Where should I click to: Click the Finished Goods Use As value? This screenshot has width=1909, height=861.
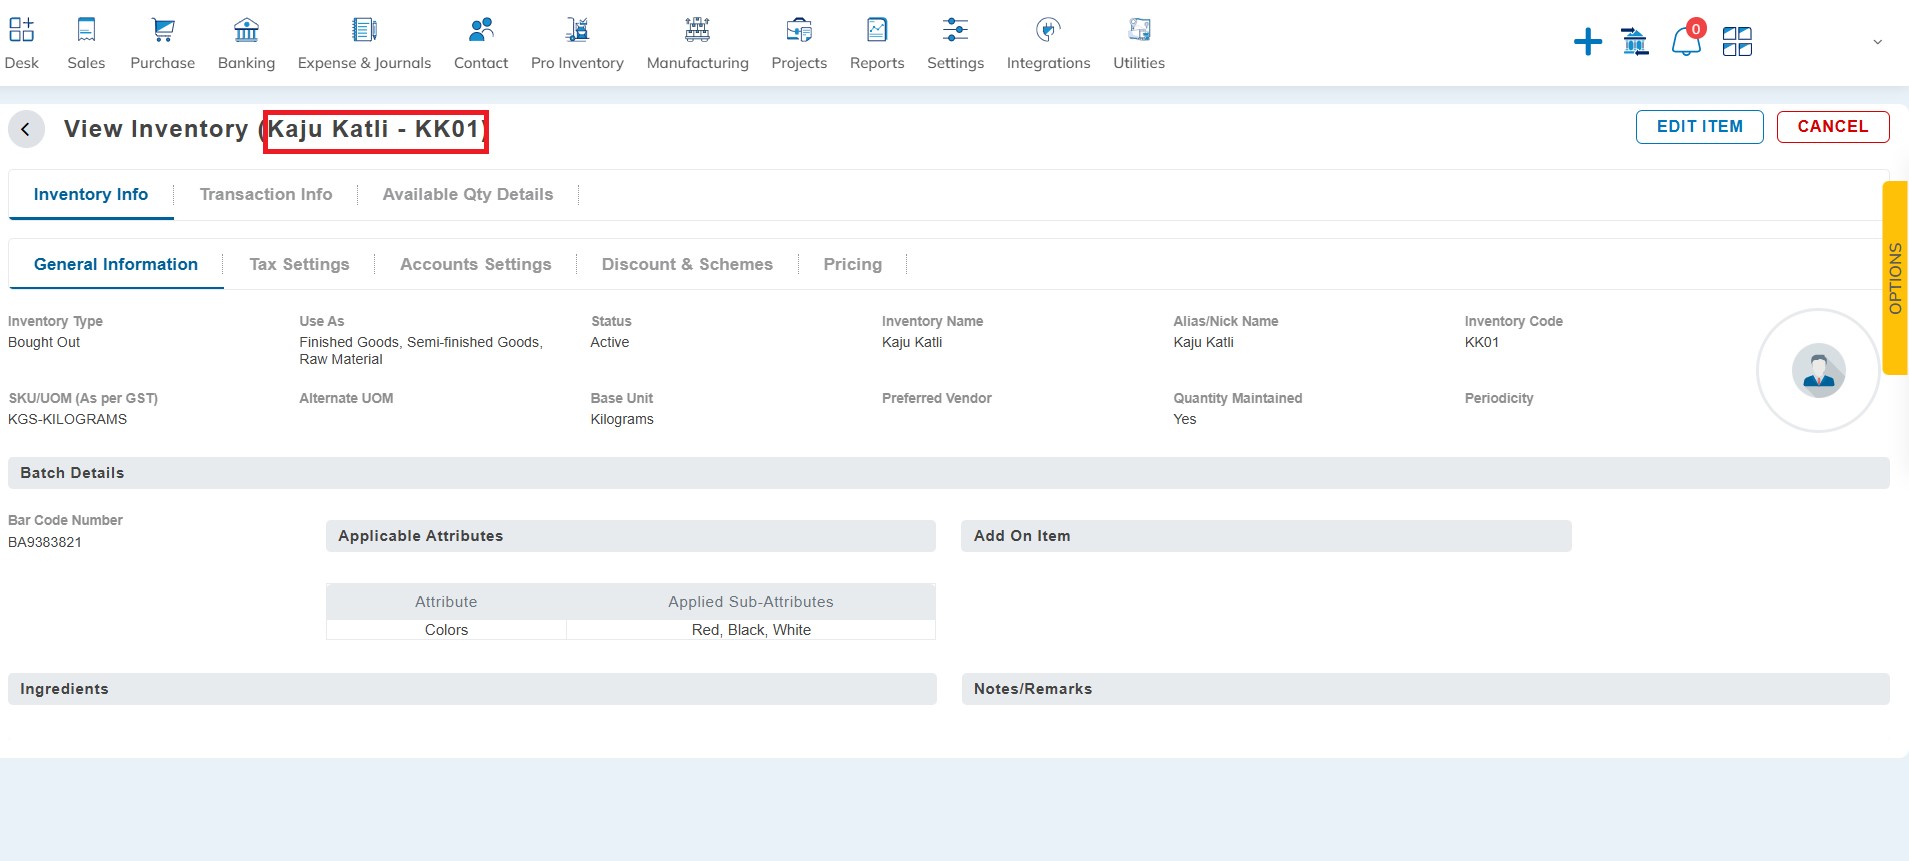click(421, 351)
